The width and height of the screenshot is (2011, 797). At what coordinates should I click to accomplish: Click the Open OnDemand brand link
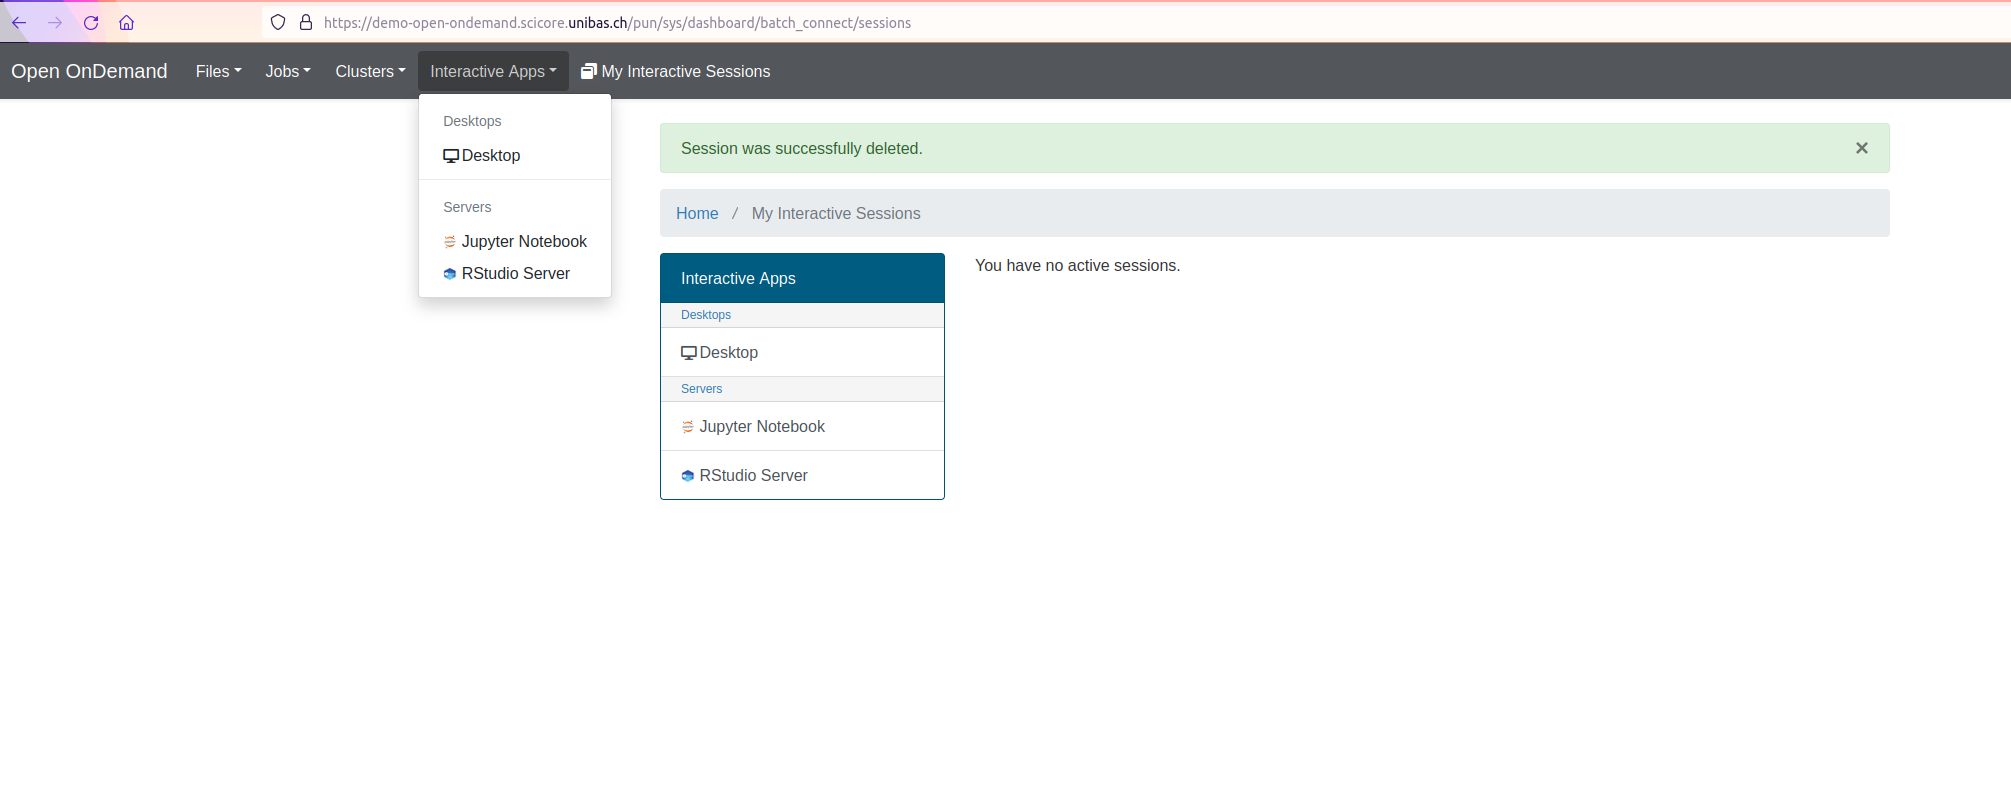tap(89, 71)
